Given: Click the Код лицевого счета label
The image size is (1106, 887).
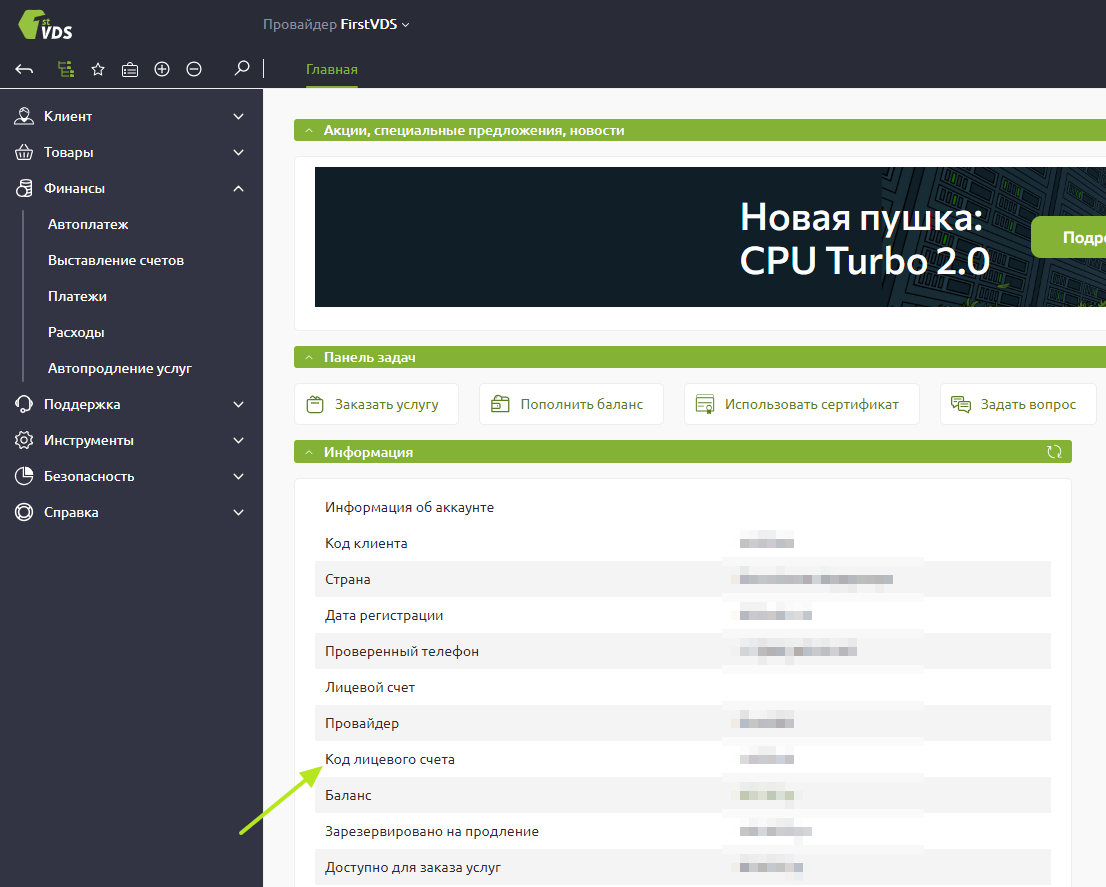Looking at the screenshot, I should [390, 759].
